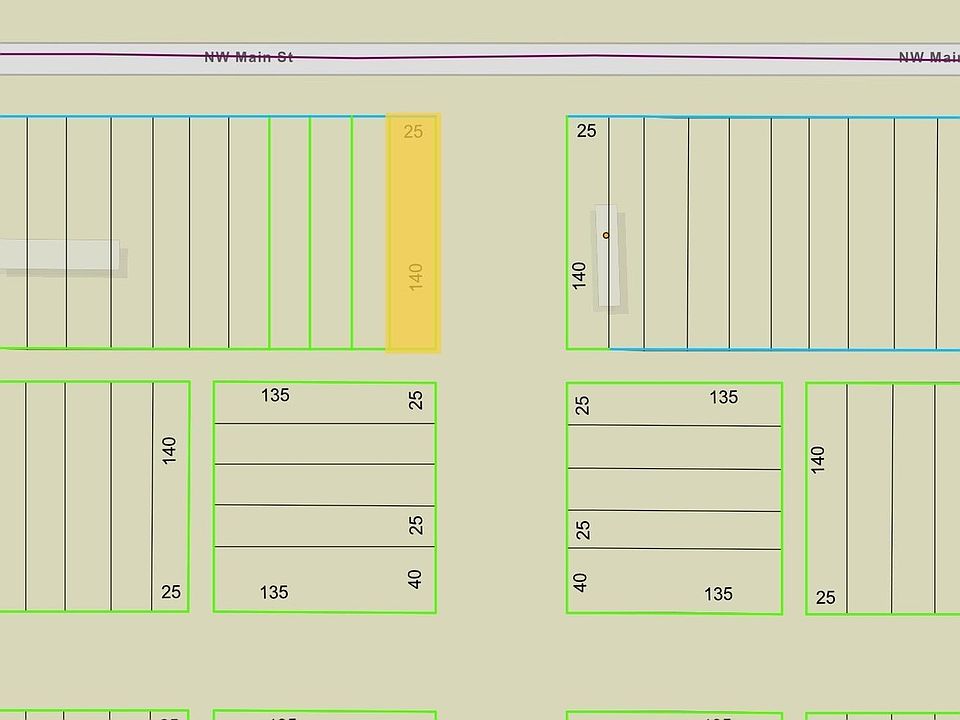Click the "25" label at the bottom of the lower-left vertical-lot block

171,591
